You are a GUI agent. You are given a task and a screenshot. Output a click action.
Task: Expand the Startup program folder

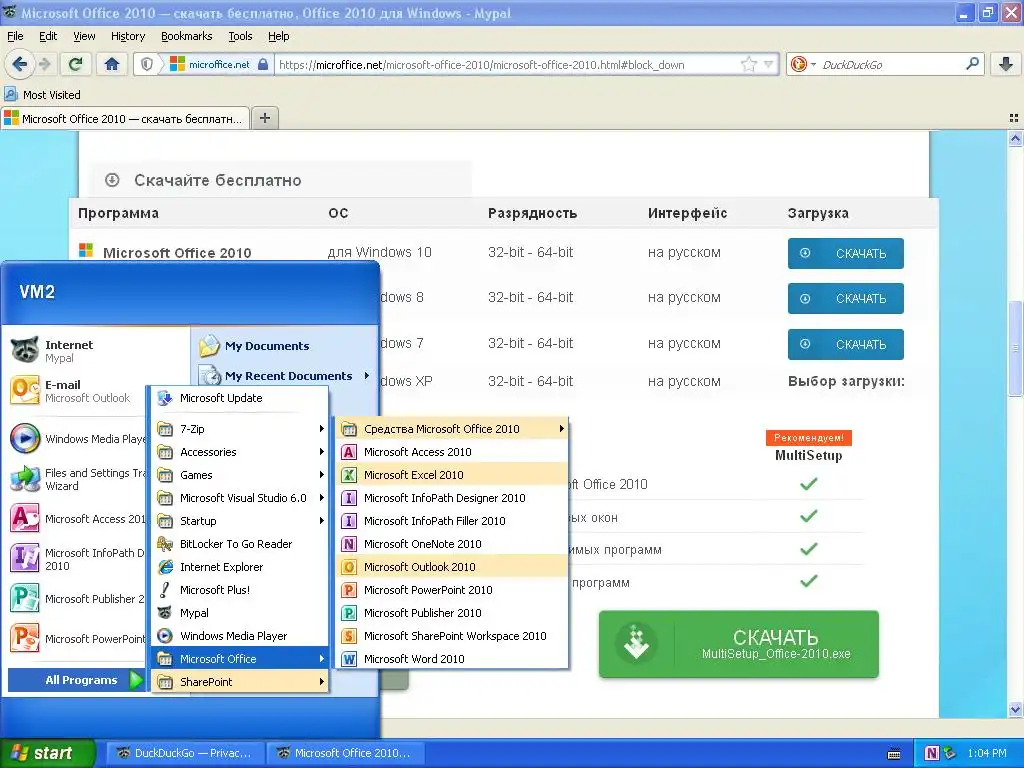(240, 520)
